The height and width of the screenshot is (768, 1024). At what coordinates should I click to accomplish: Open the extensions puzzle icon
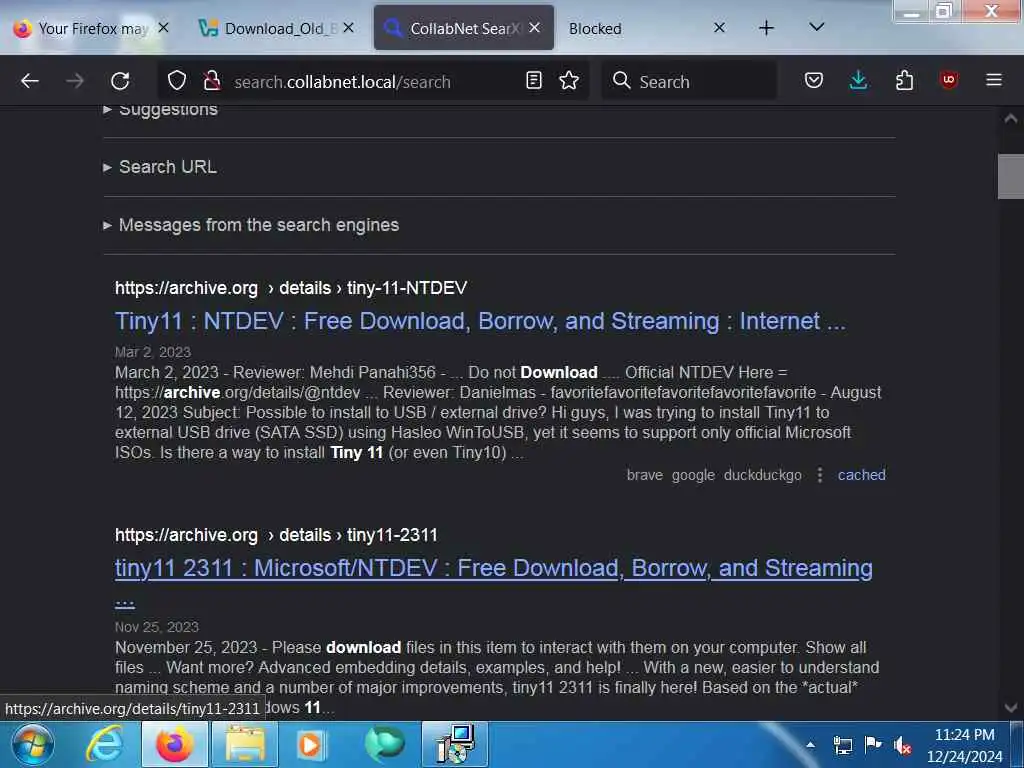point(904,80)
